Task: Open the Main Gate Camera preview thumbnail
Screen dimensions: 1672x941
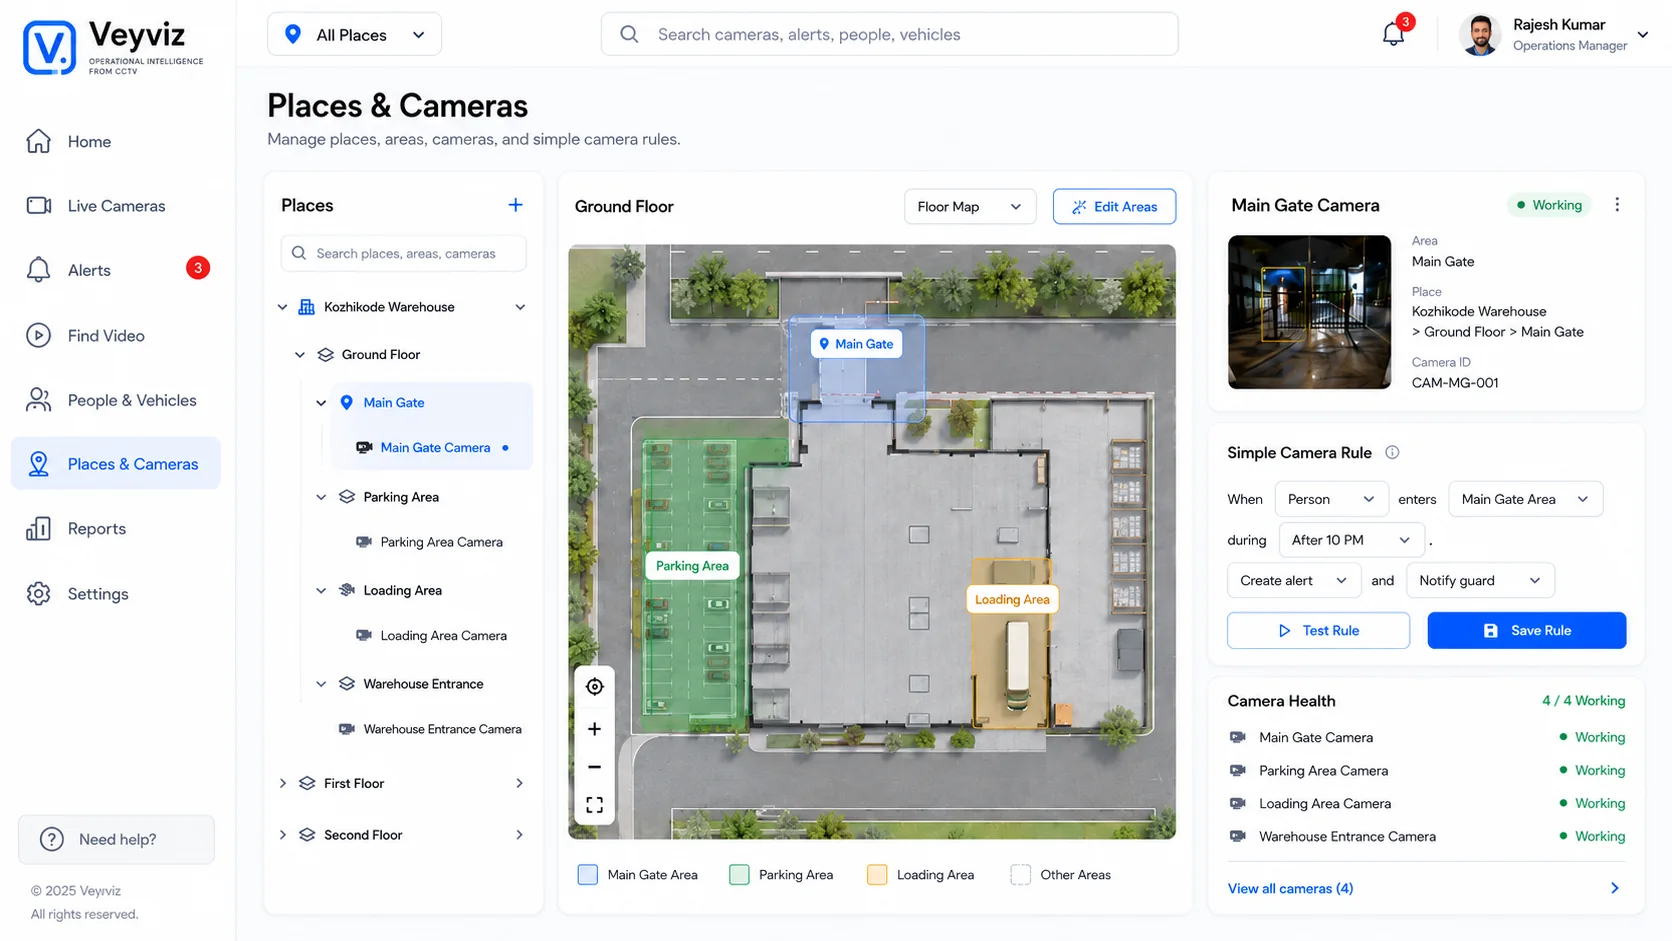Action: 1309,312
